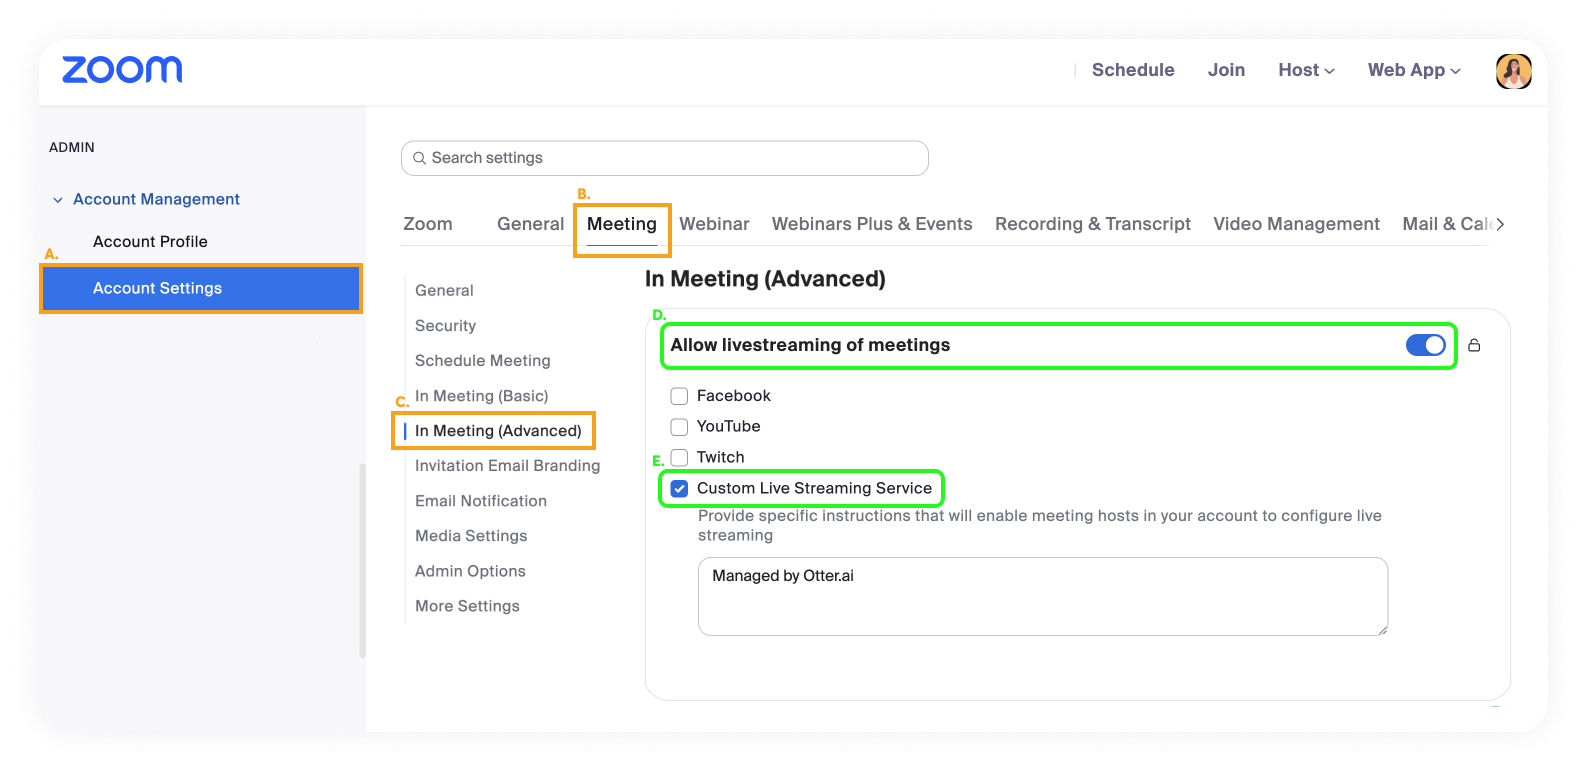Go to Security settings section

pos(445,326)
